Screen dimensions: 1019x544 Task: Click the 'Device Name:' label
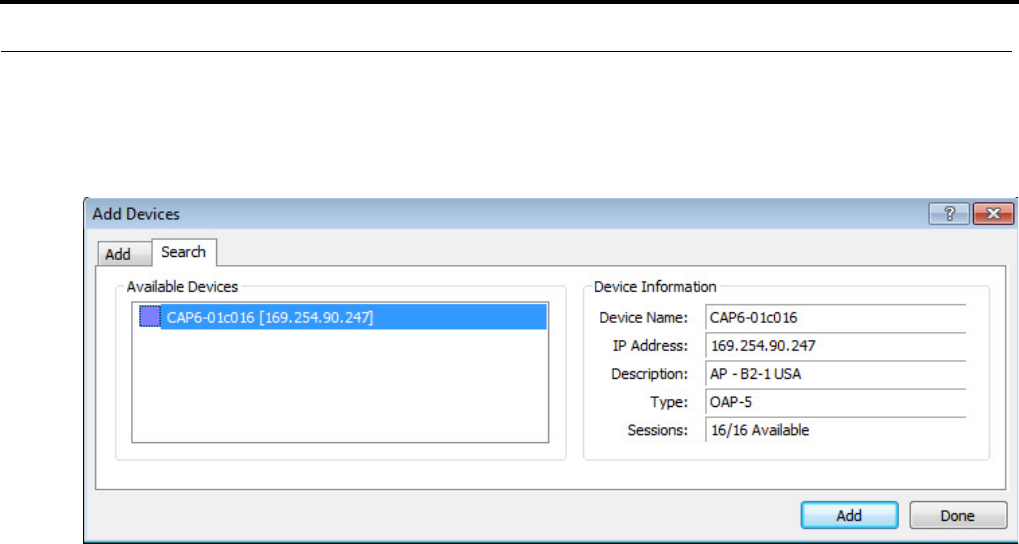coord(643,318)
